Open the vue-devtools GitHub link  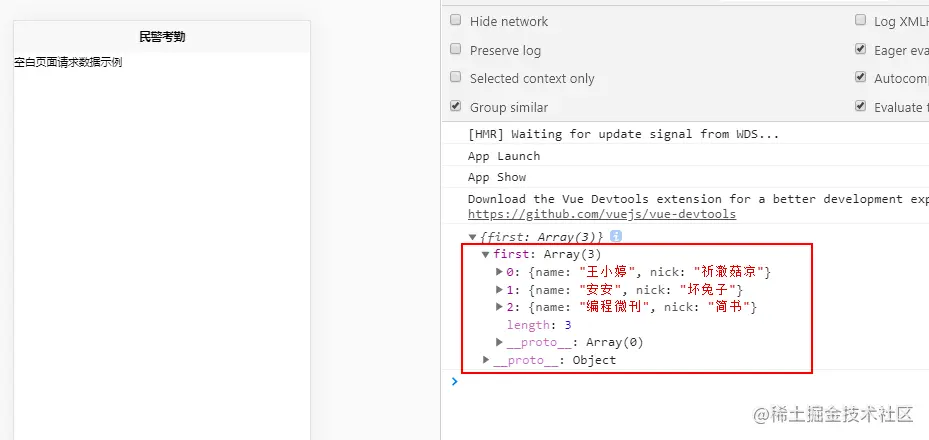(x=602, y=214)
